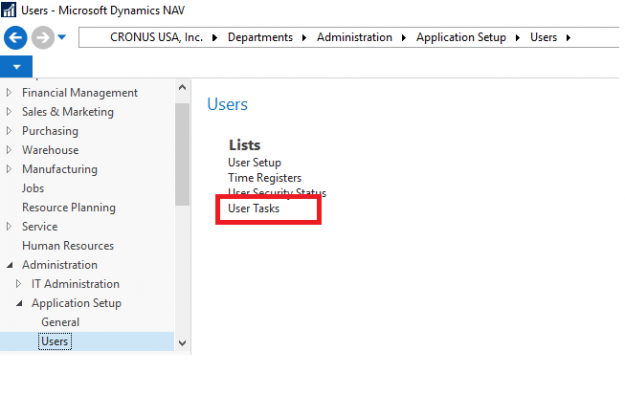Expand the IT Administration node
Viewport: 625px width, 395px height.
tap(18, 284)
